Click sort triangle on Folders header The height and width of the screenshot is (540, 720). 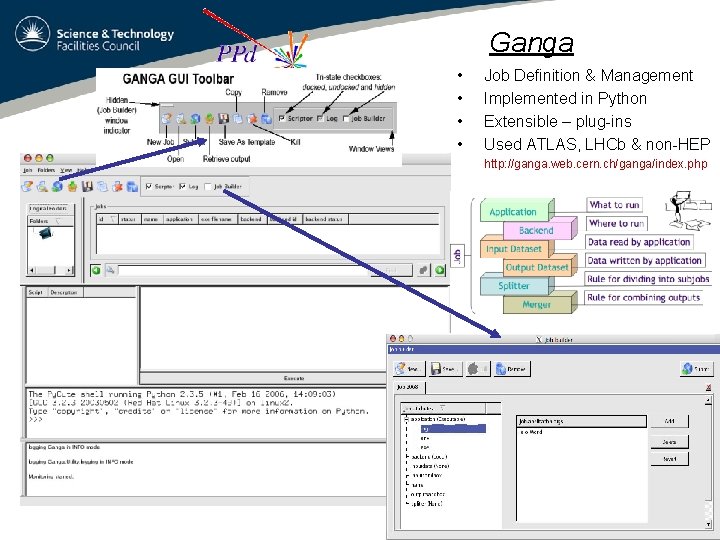57,221
